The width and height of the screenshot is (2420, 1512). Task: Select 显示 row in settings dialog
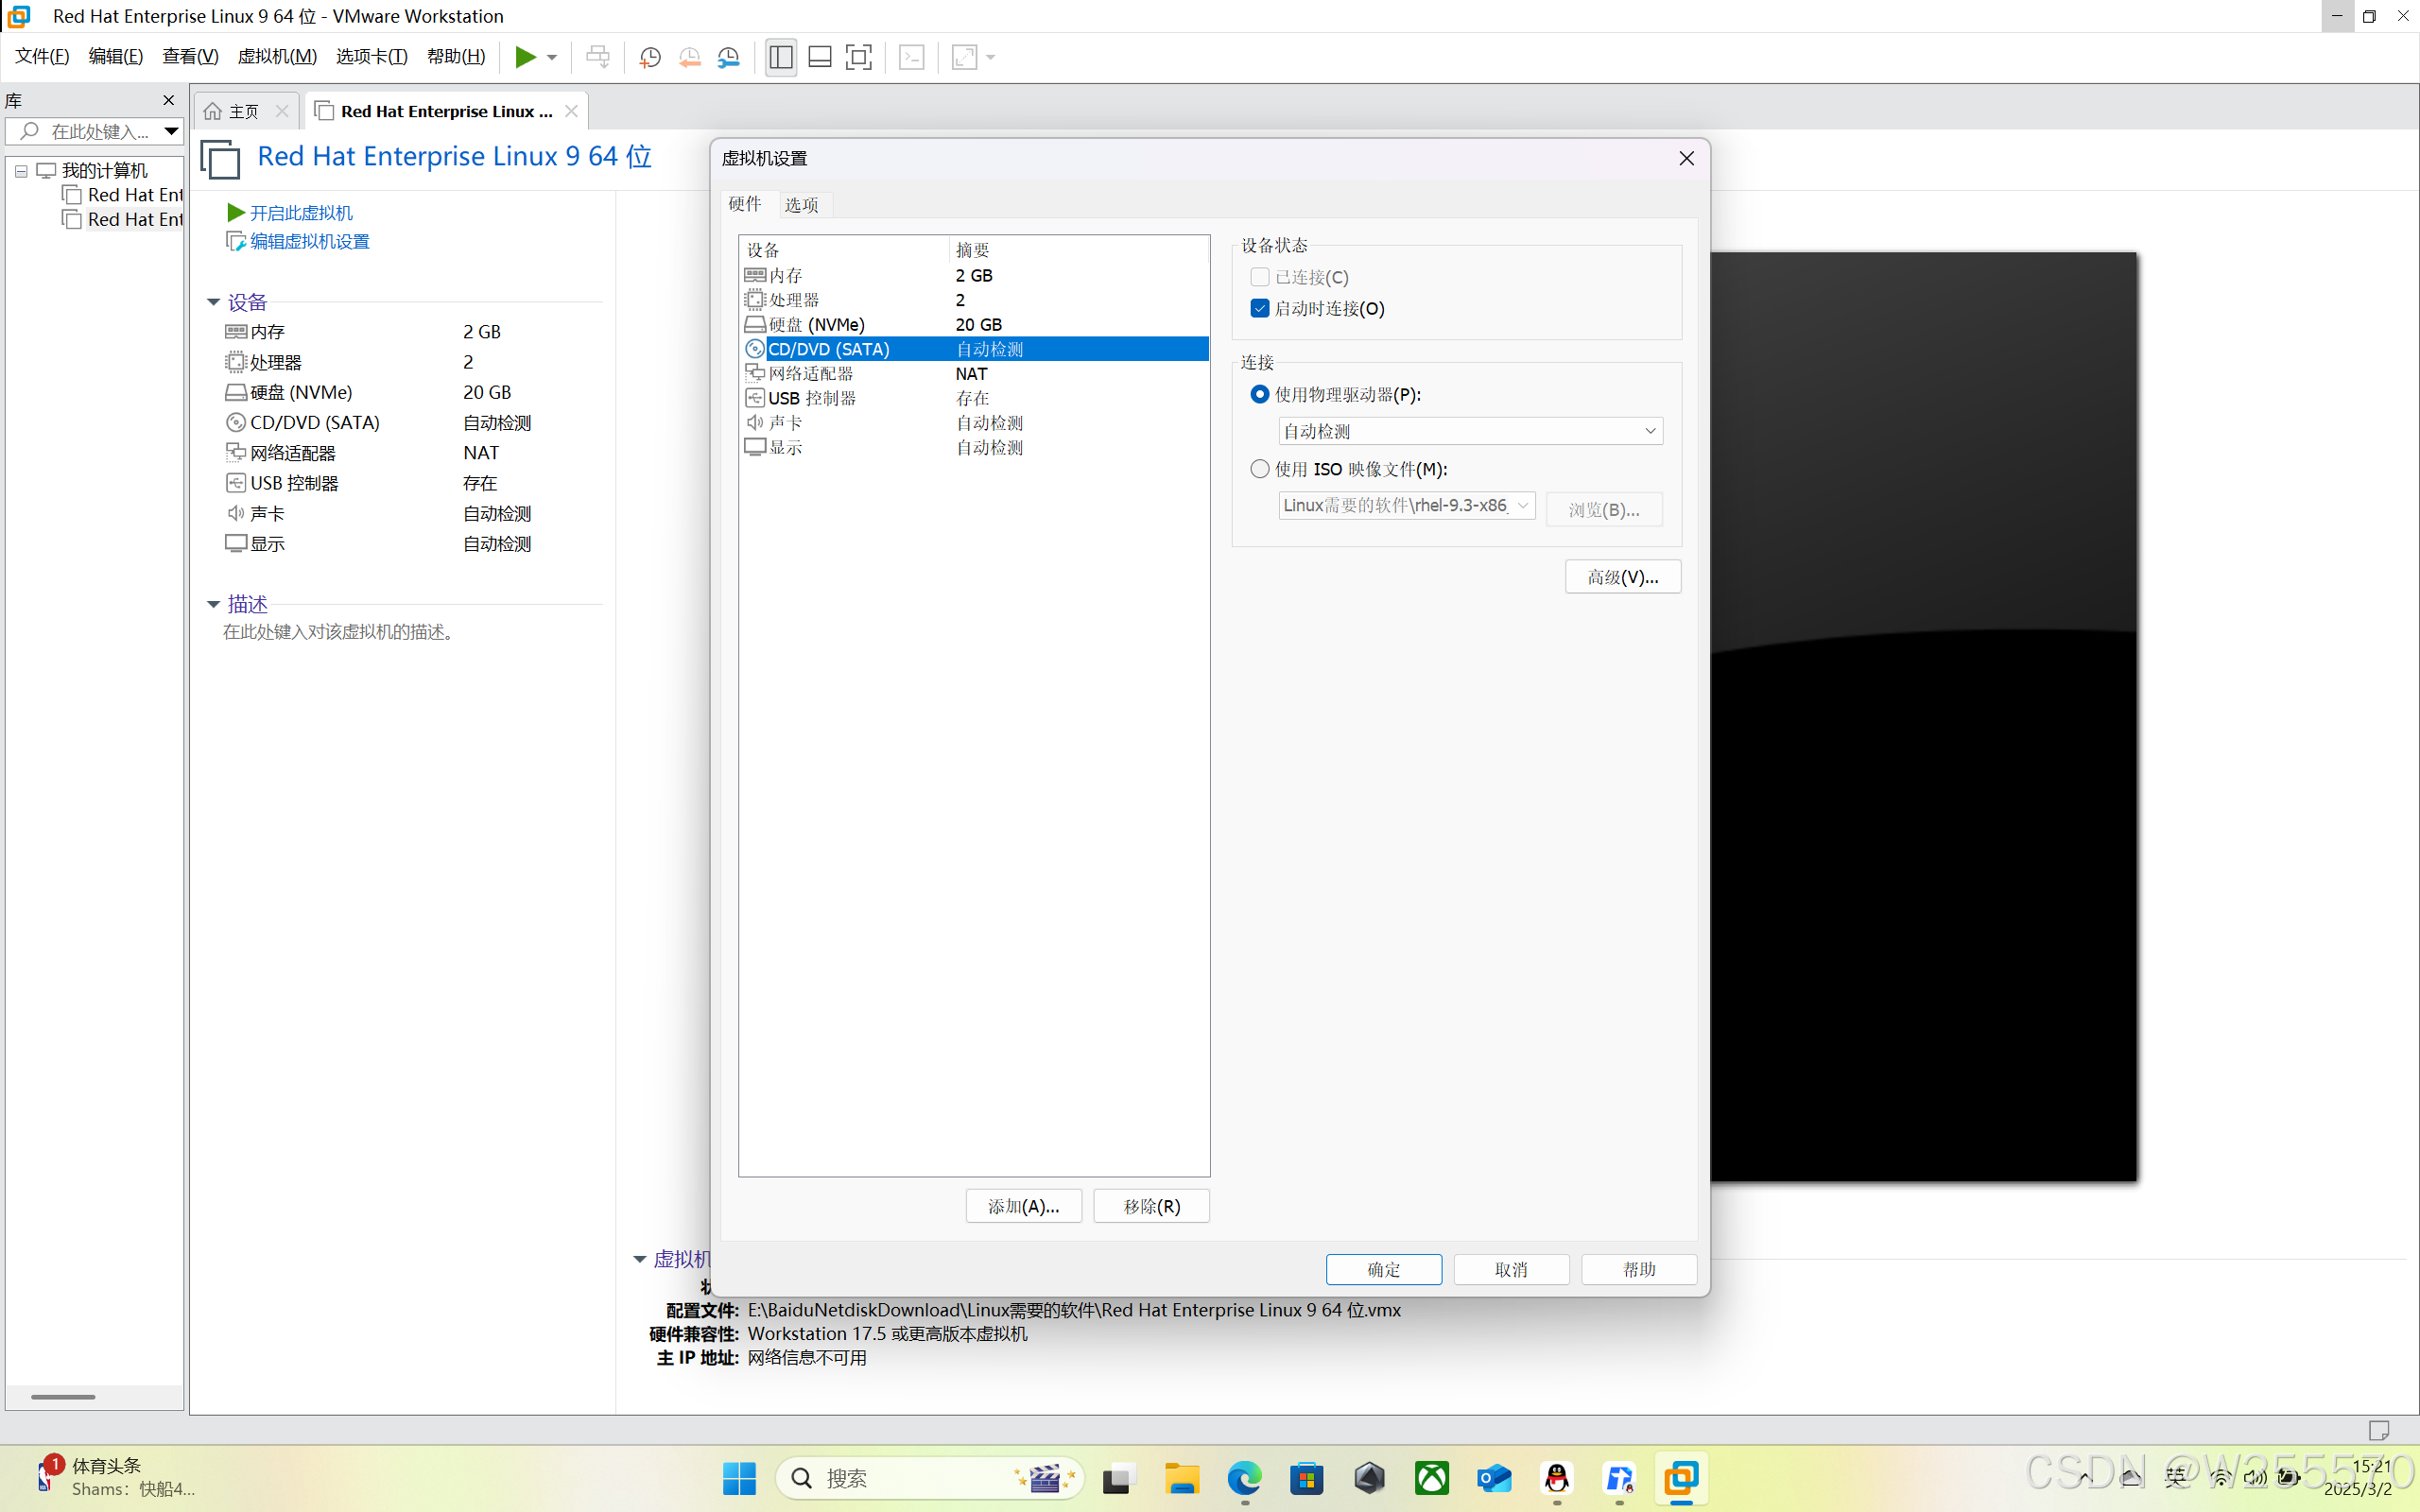(x=974, y=447)
